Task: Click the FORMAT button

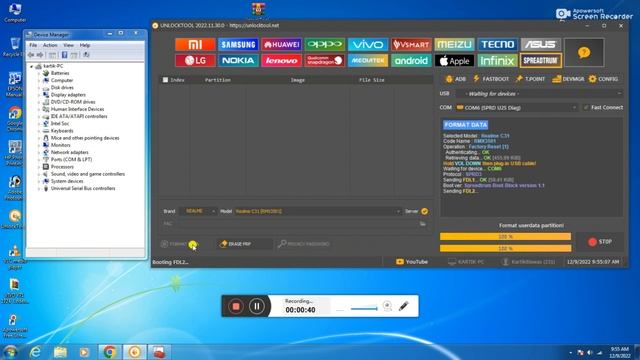Action: [180, 244]
